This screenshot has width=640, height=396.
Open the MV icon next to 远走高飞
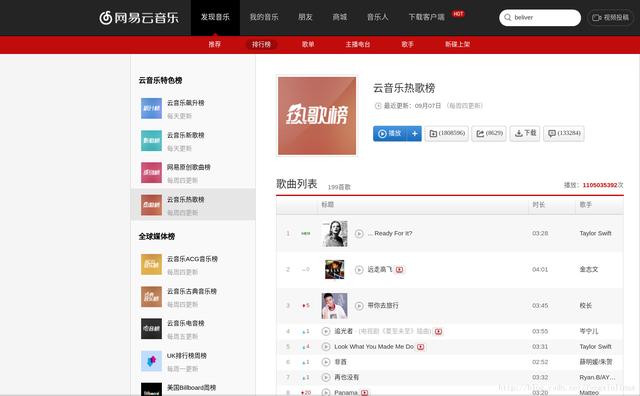[x=400, y=269]
